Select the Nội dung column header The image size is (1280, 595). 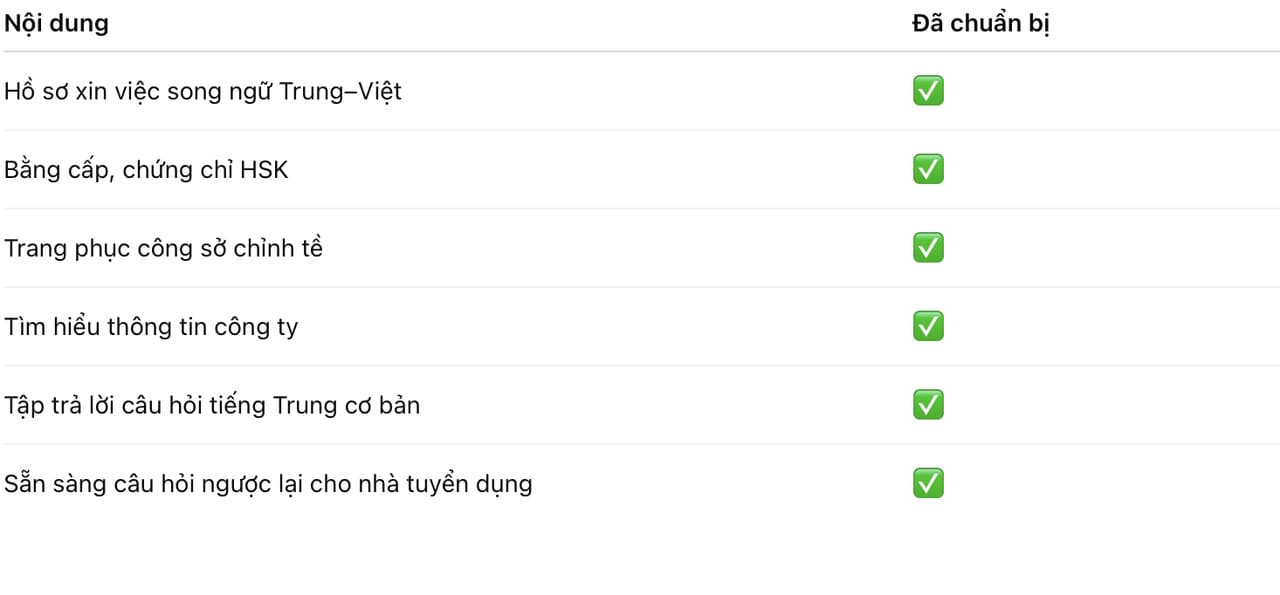[x=56, y=24]
